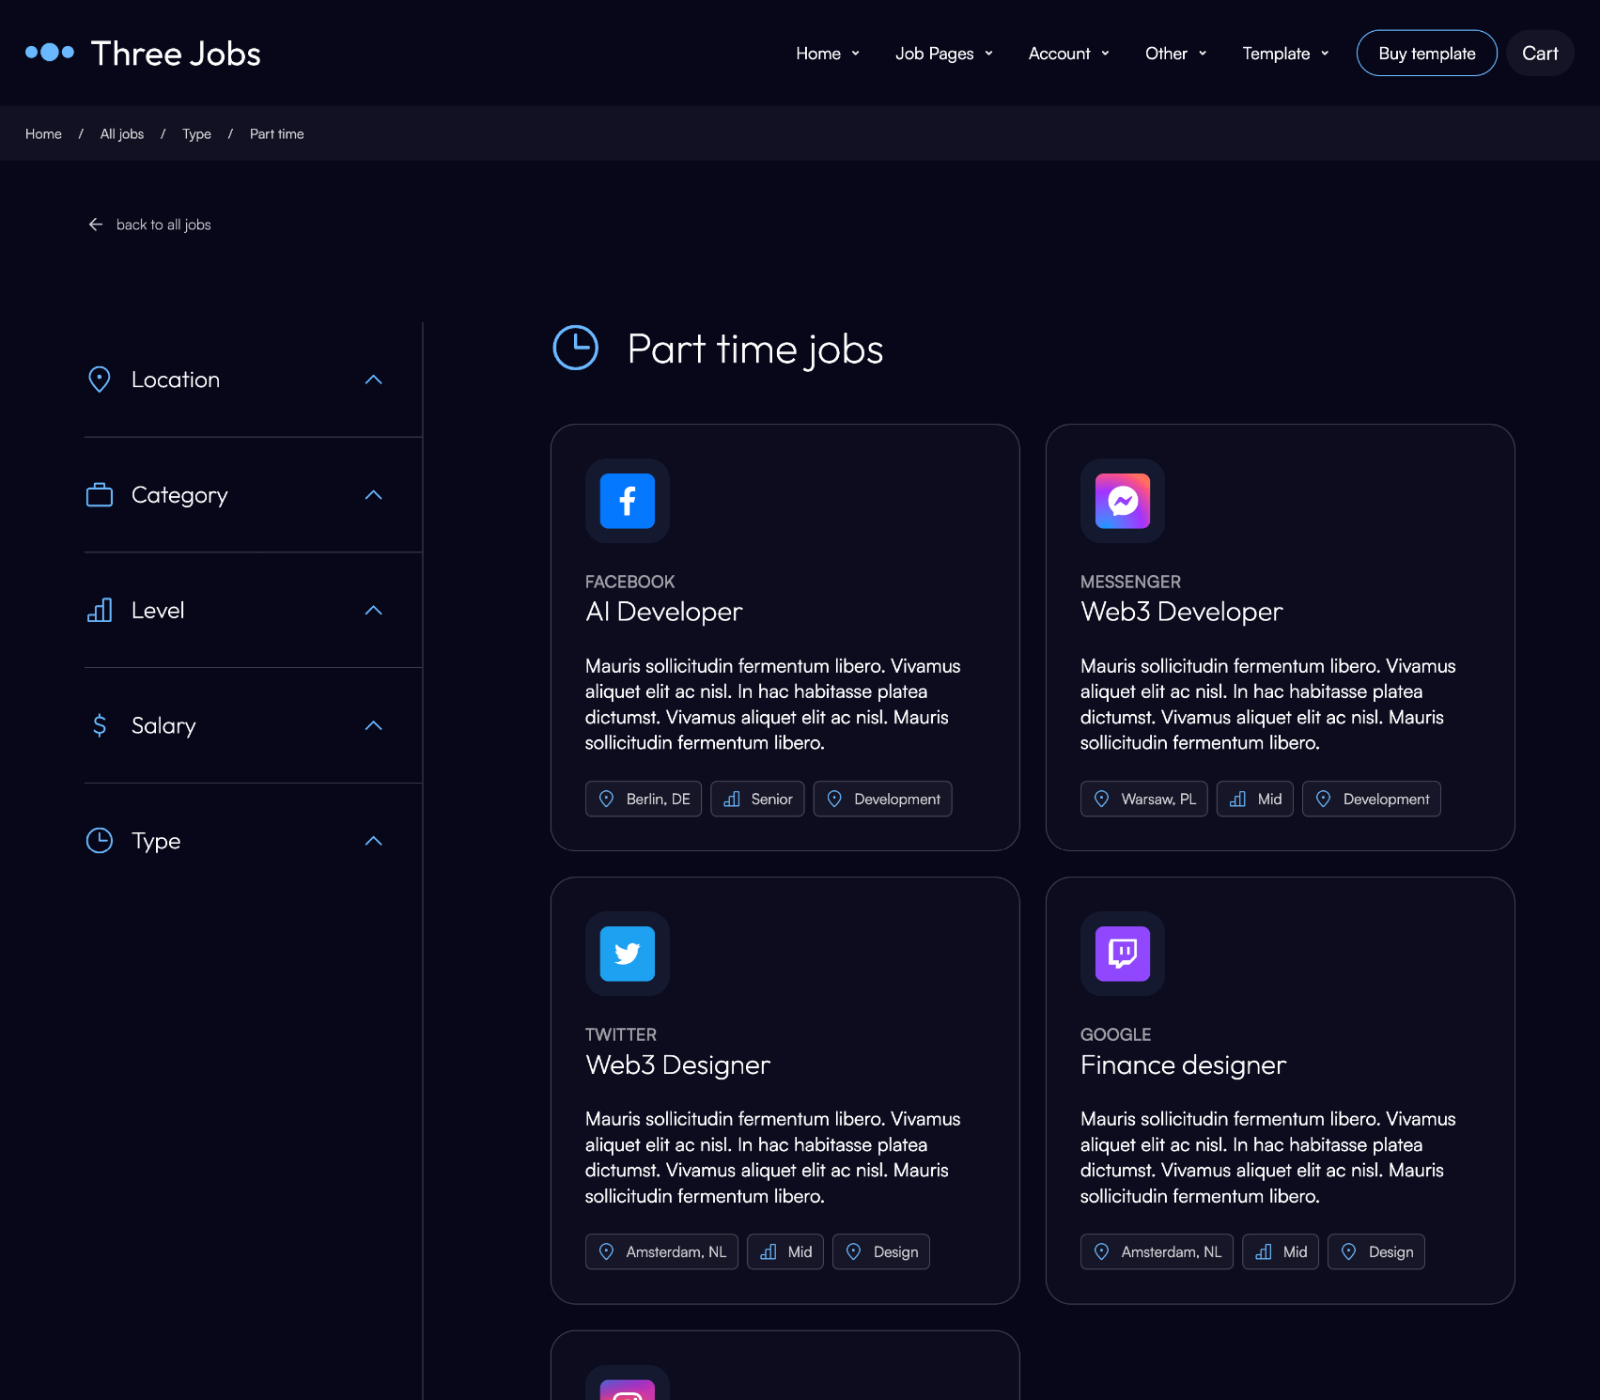Click the Level filter label

(158, 610)
